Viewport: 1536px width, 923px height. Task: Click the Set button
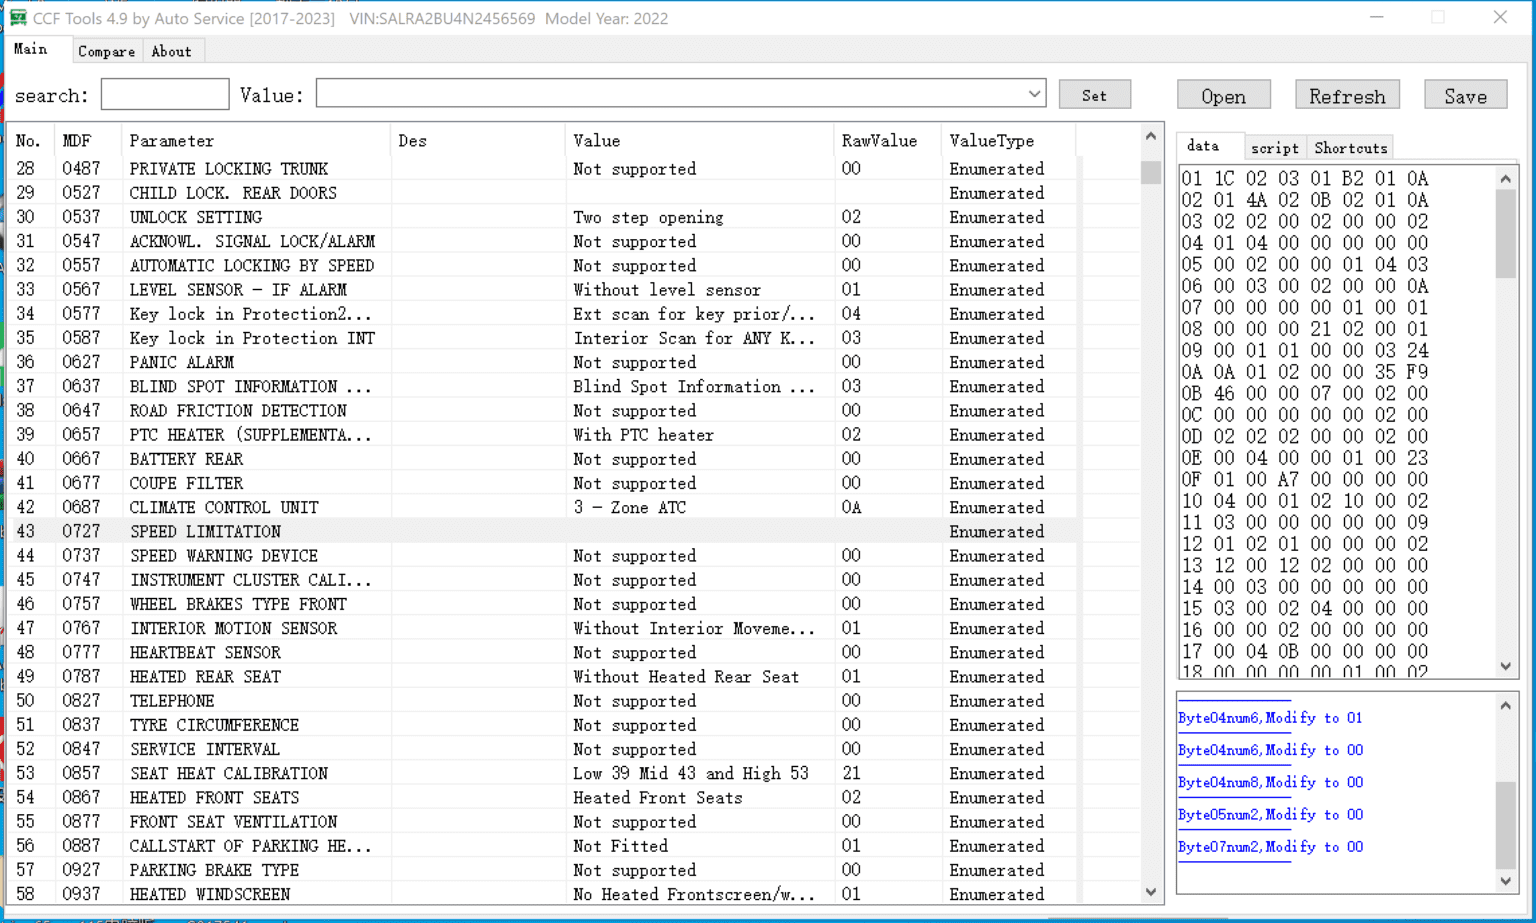pyautogui.click(x=1094, y=94)
